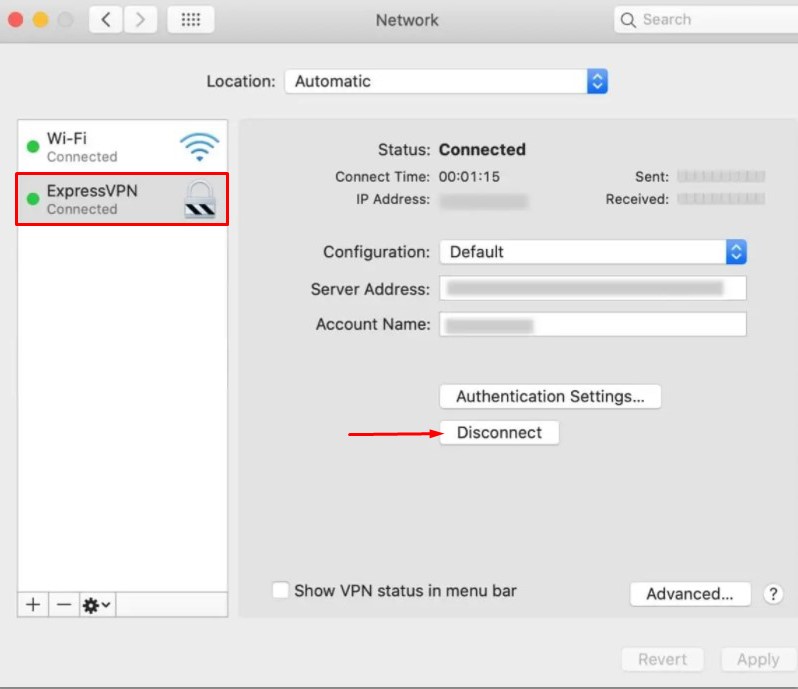798x689 pixels.
Task: Go forward using the right chevron button
Action: [x=140, y=20]
